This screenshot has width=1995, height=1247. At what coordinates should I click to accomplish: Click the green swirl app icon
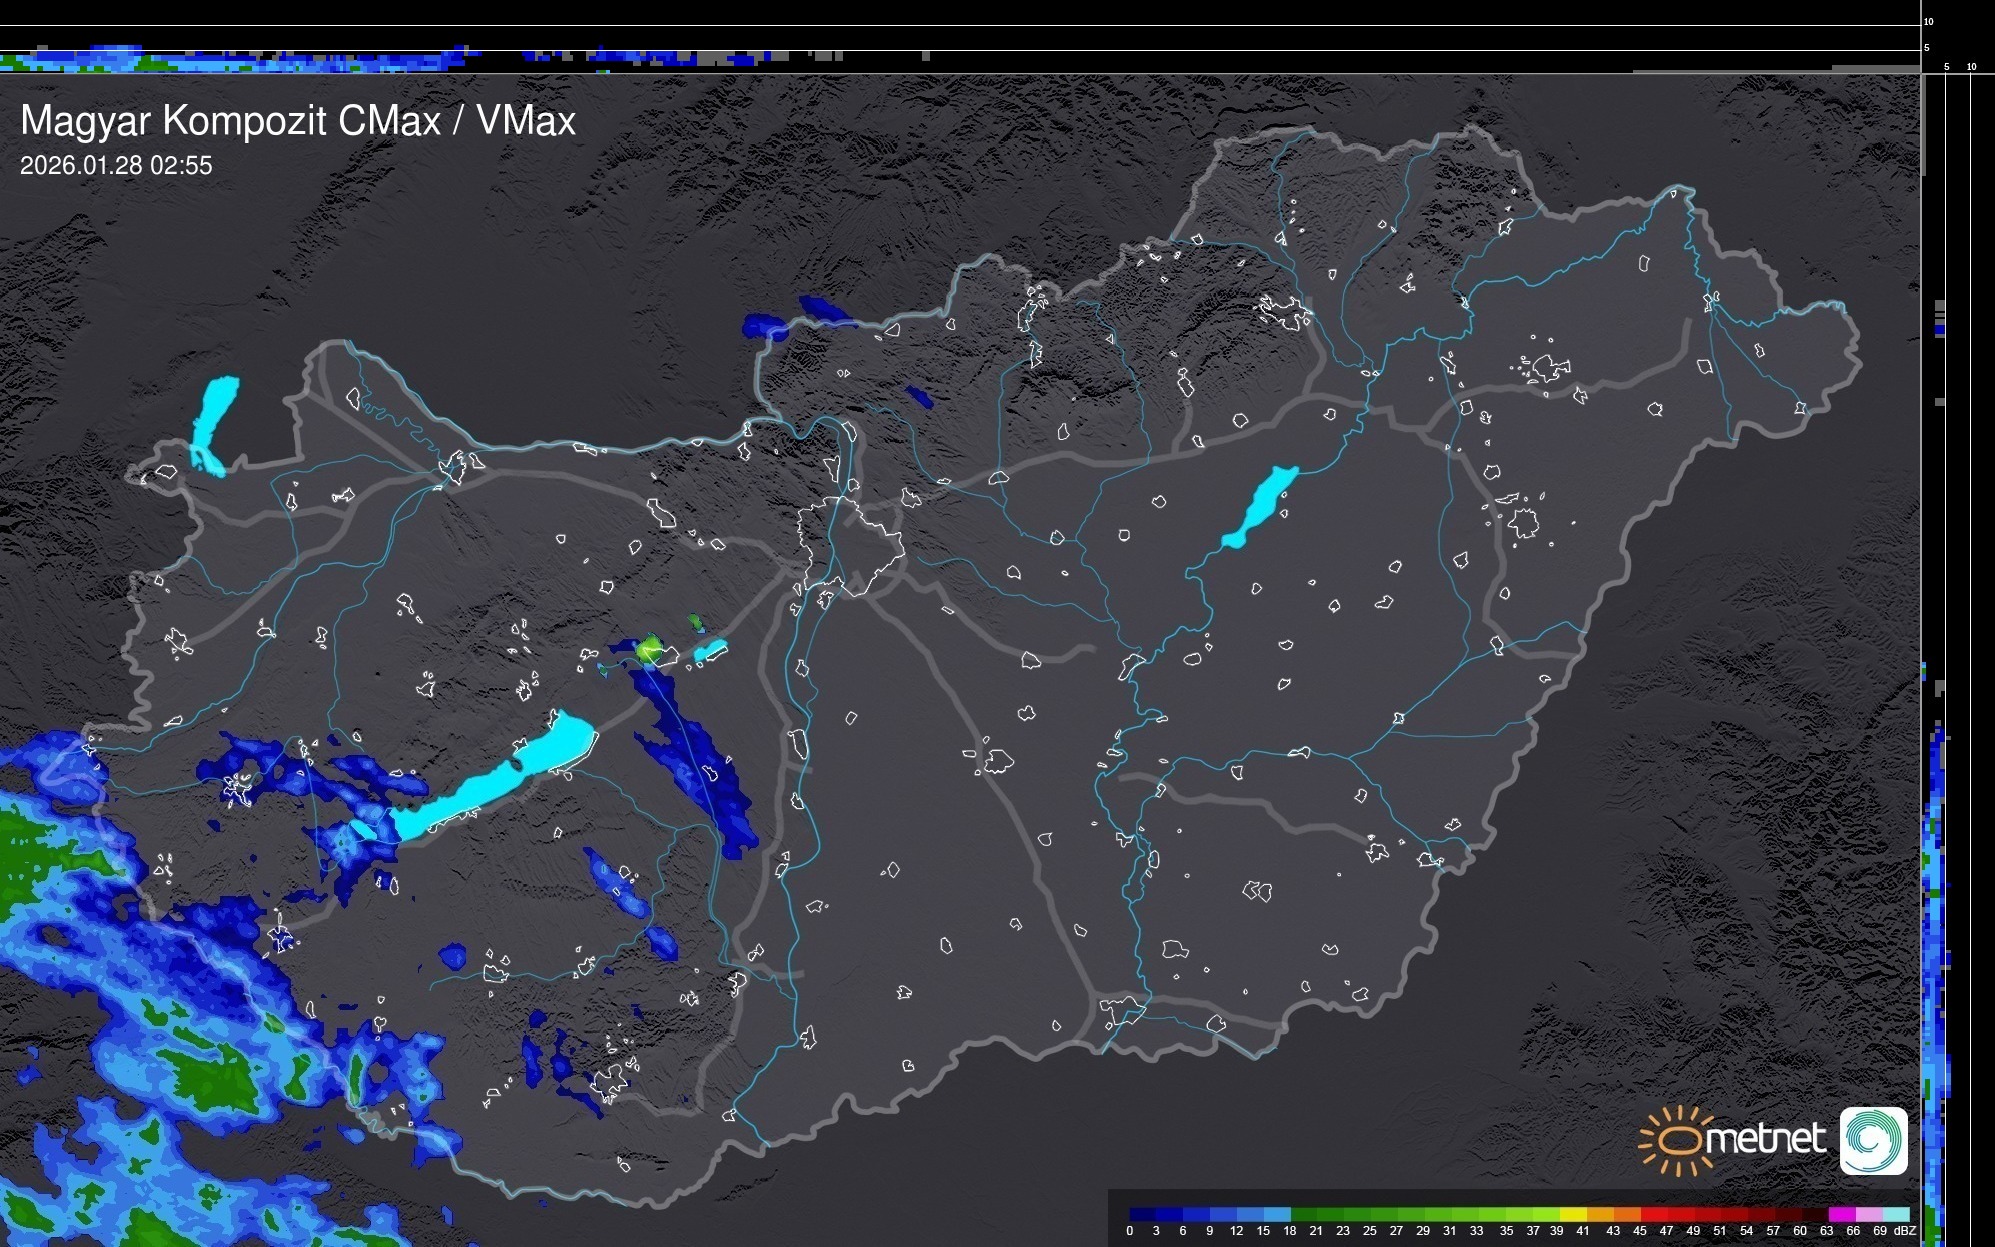1873,1140
